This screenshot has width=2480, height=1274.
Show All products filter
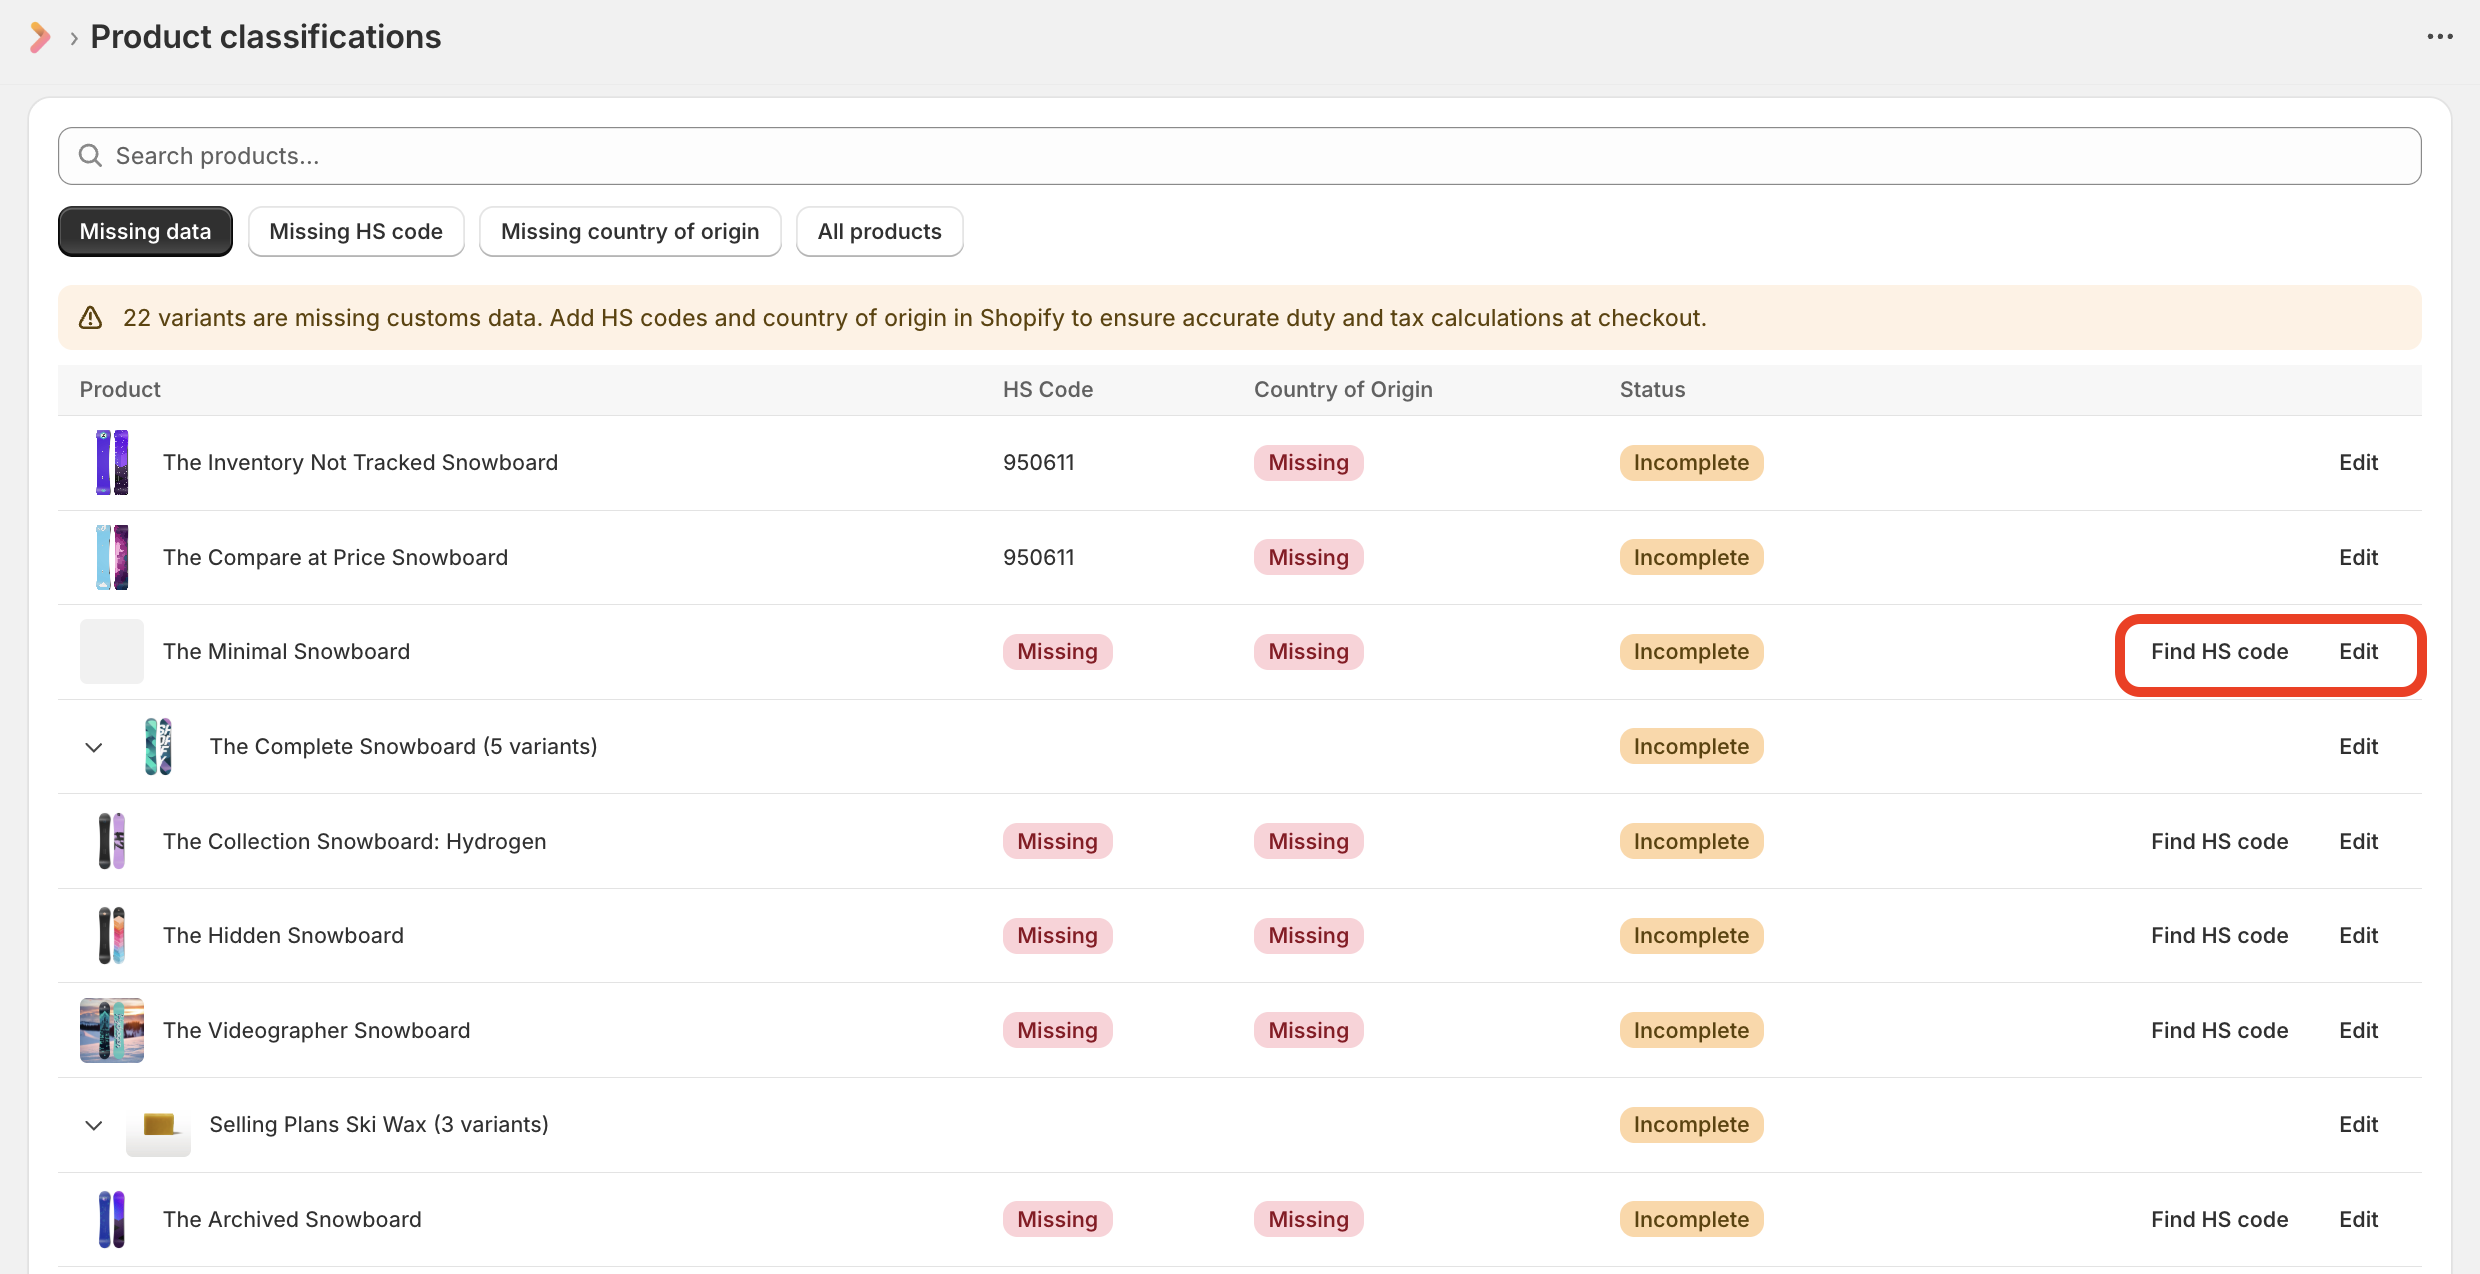coord(879,232)
